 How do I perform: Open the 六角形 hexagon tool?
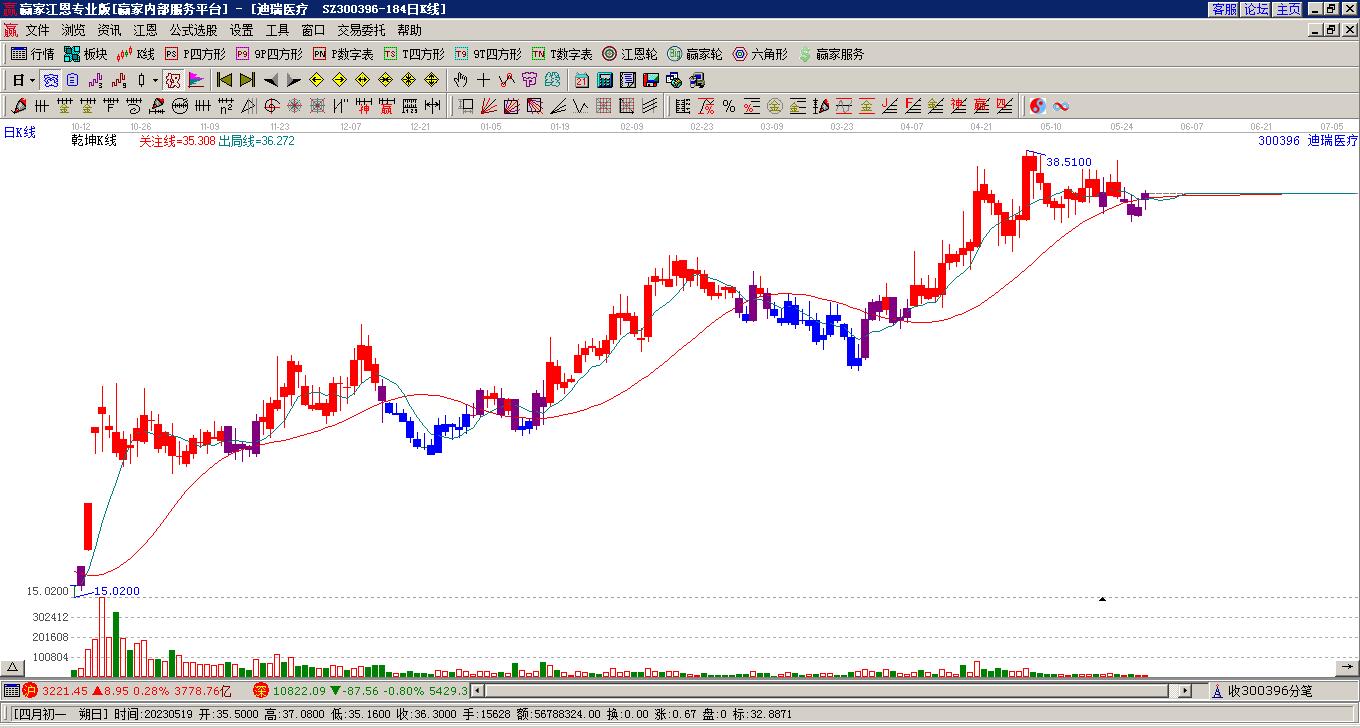pyautogui.click(x=760, y=54)
